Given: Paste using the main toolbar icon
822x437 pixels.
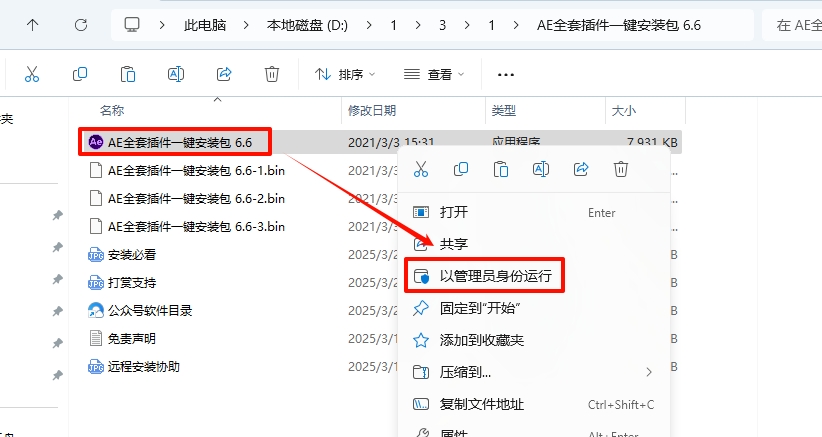Looking at the screenshot, I should 128,74.
